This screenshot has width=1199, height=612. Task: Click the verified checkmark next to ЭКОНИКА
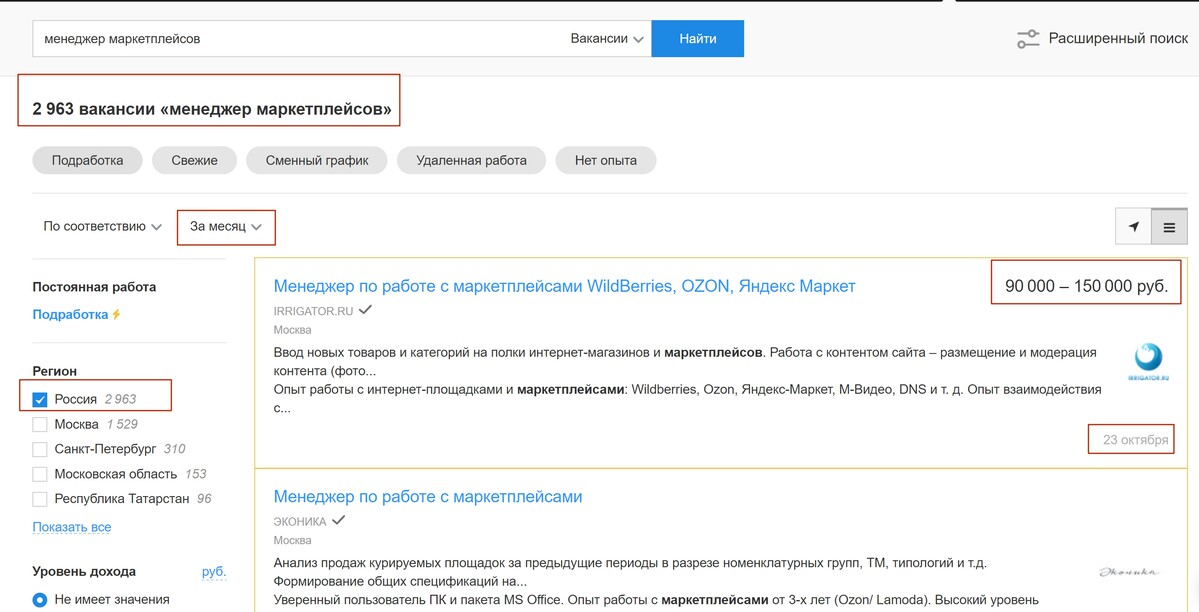pyautogui.click(x=338, y=520)
